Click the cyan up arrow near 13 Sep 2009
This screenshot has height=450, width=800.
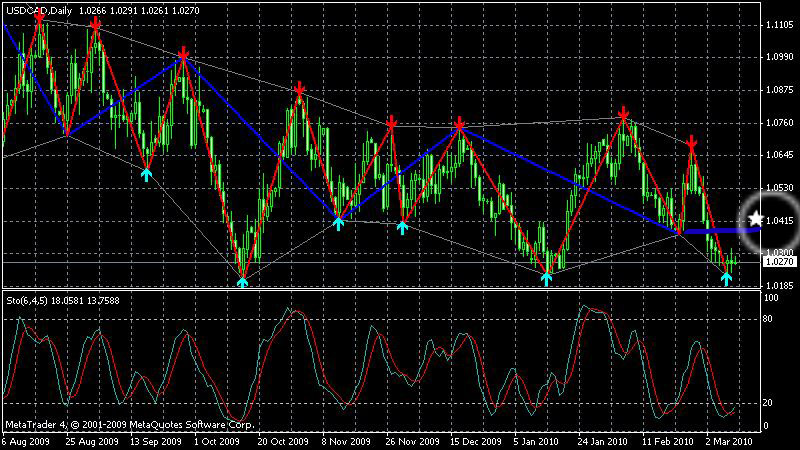pyautogui.click(x=146, y=175)
